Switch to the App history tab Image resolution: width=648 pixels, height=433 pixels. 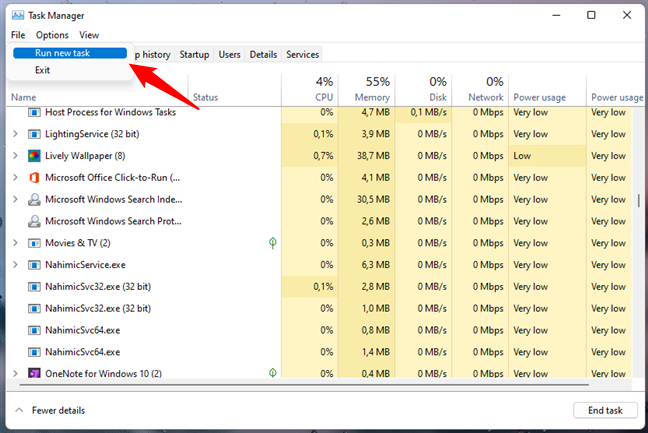[152, 55]
